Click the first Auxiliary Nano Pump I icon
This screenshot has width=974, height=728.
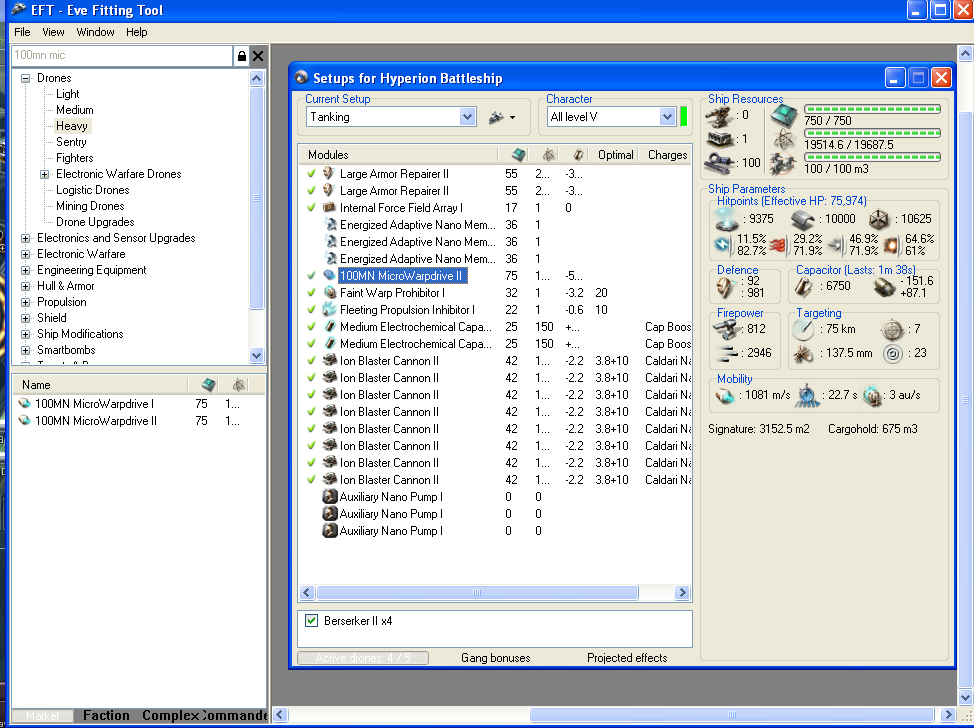(329, 497)
